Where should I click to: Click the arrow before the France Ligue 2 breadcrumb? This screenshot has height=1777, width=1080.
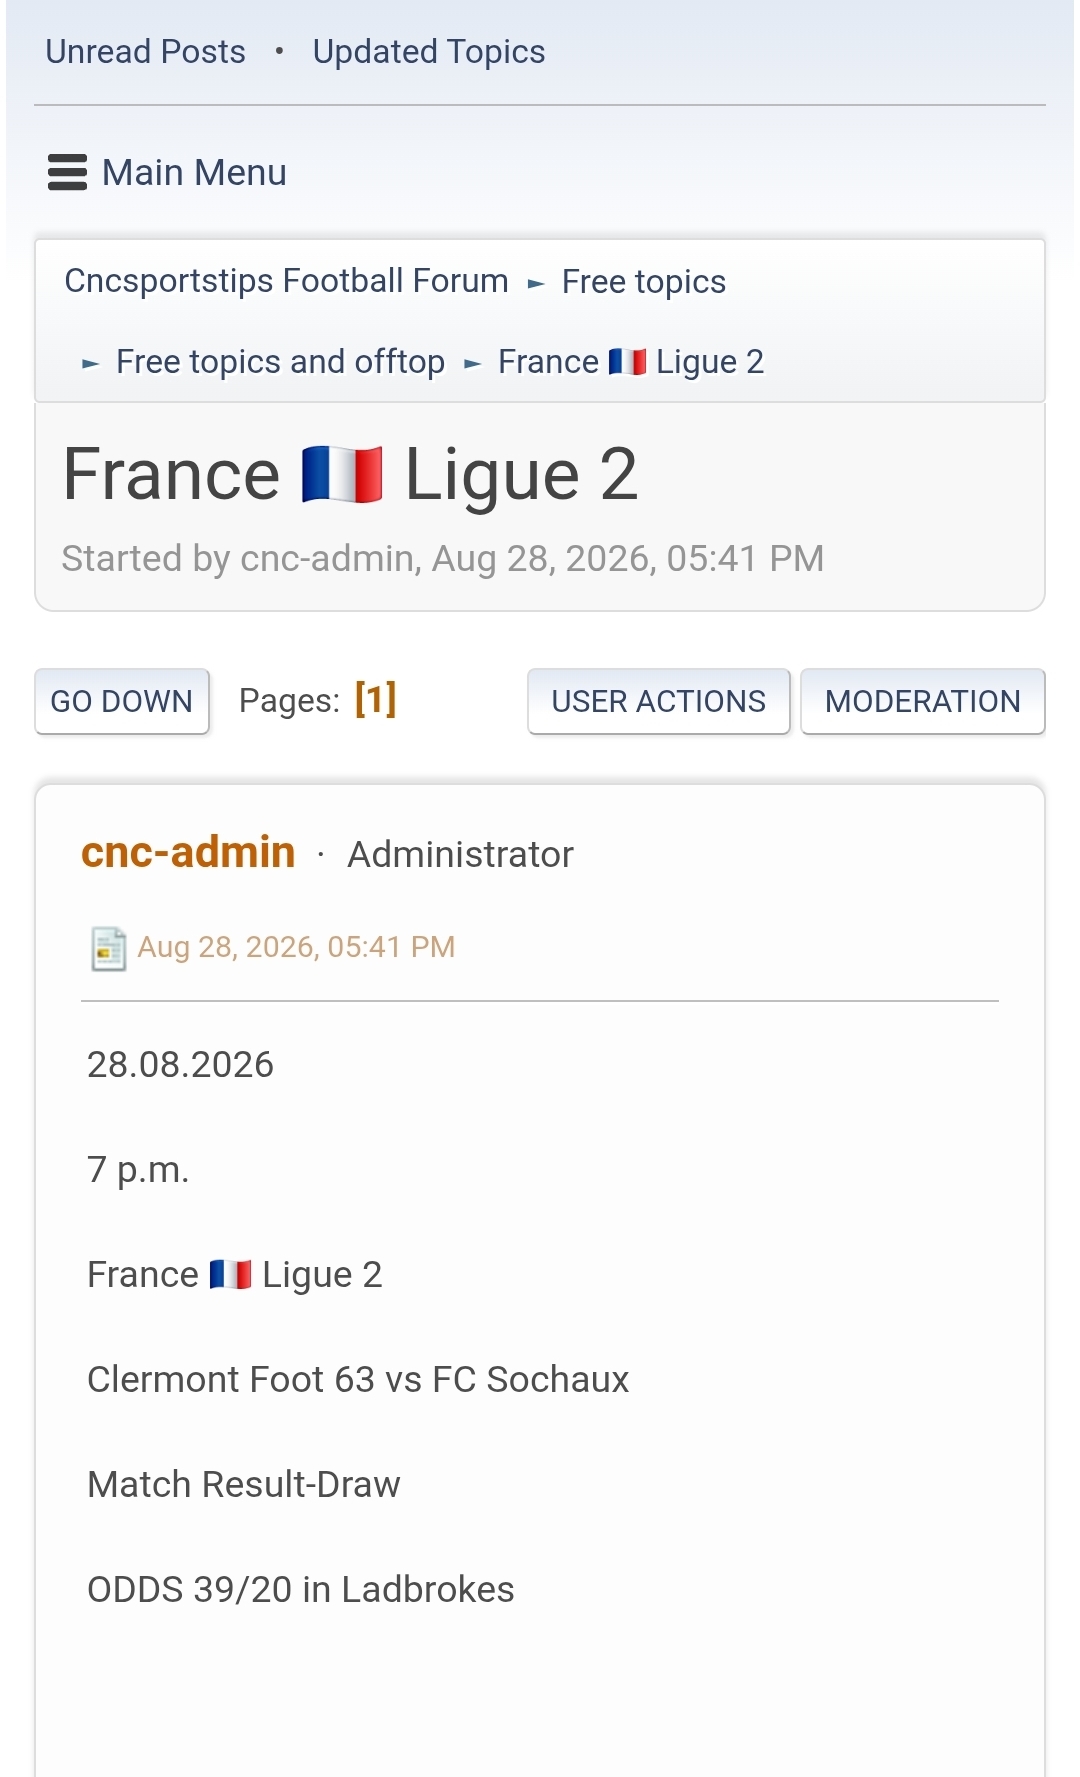coord(473,364)
